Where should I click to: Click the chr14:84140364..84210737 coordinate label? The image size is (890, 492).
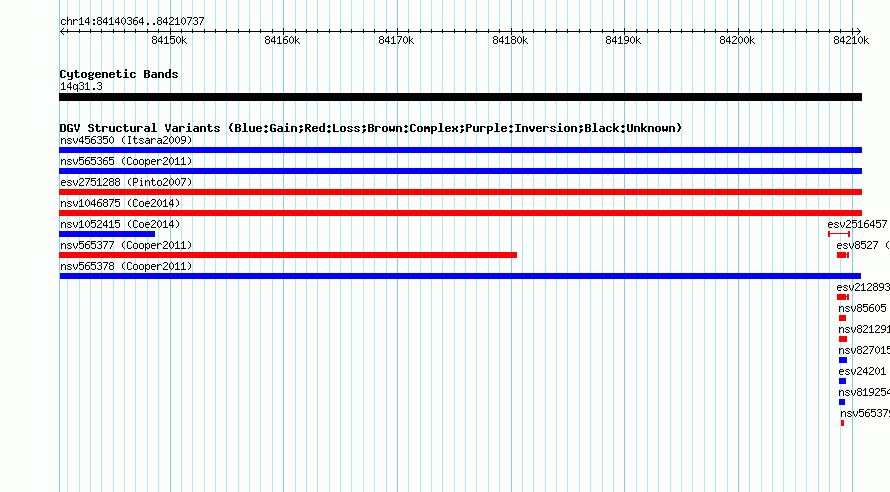(x=132, y=22)
